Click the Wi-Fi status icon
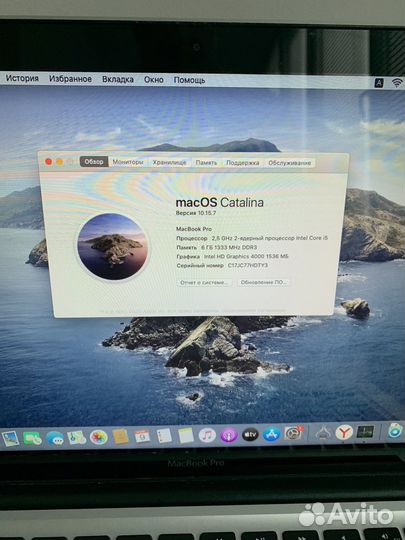The width and height of the screenshot is (405, 540). point(397,82)
